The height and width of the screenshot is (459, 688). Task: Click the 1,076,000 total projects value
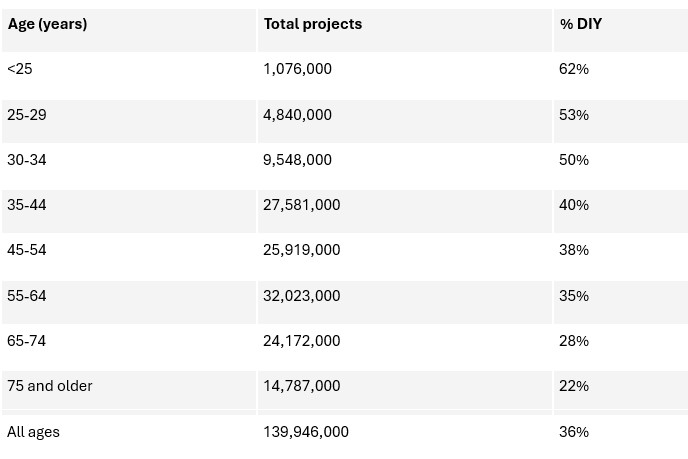tap(297, 70)
